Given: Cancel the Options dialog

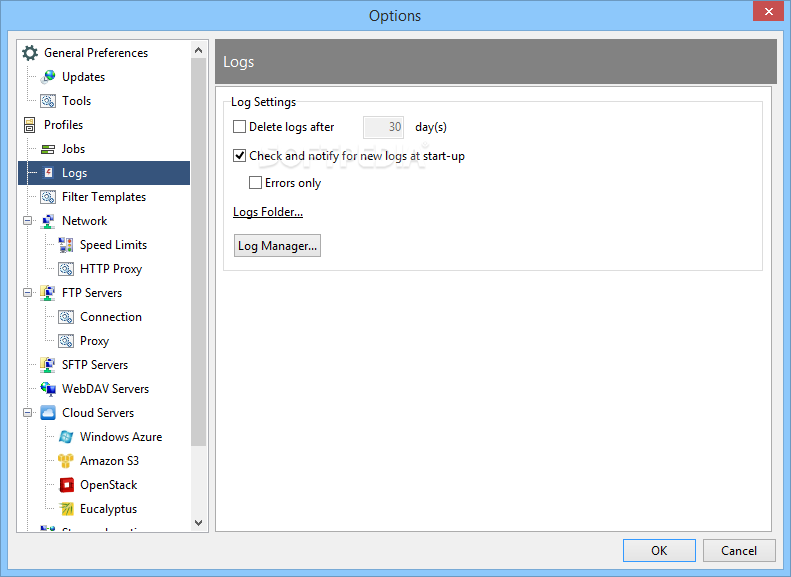Looking at the screenshot, I should (739, 550).
